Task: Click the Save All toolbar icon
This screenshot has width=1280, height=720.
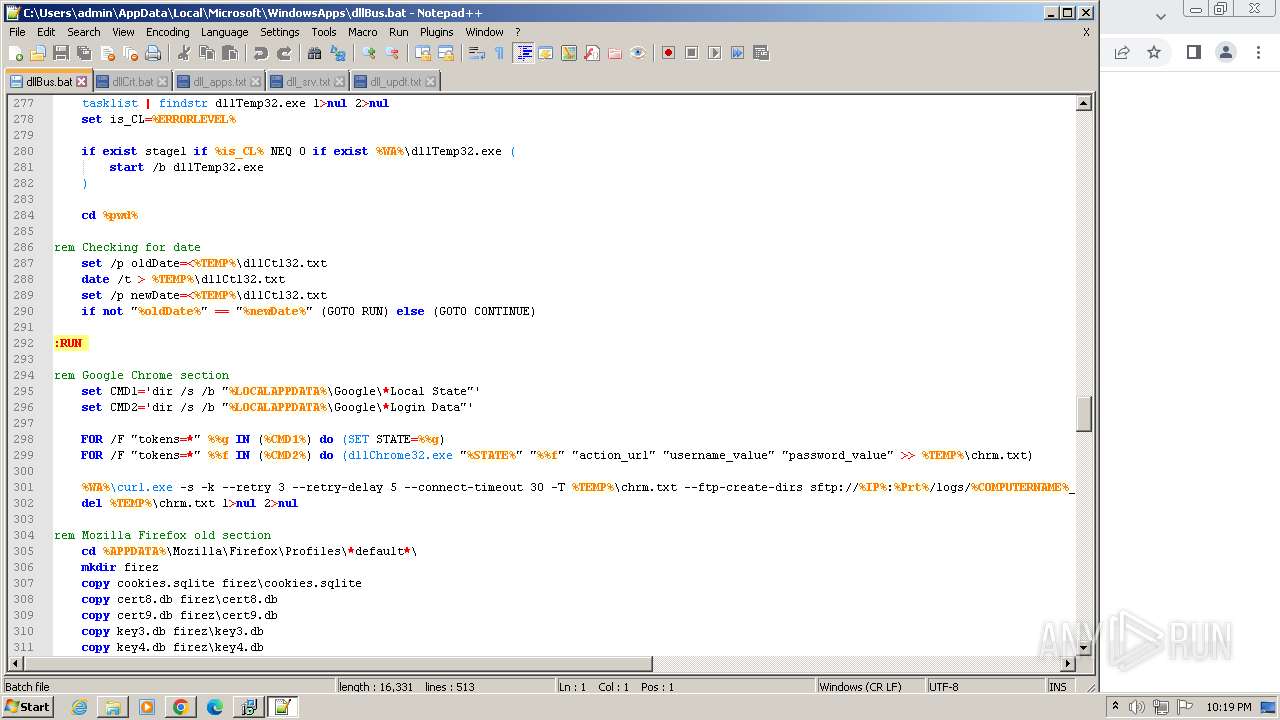Action: point(84,53)
